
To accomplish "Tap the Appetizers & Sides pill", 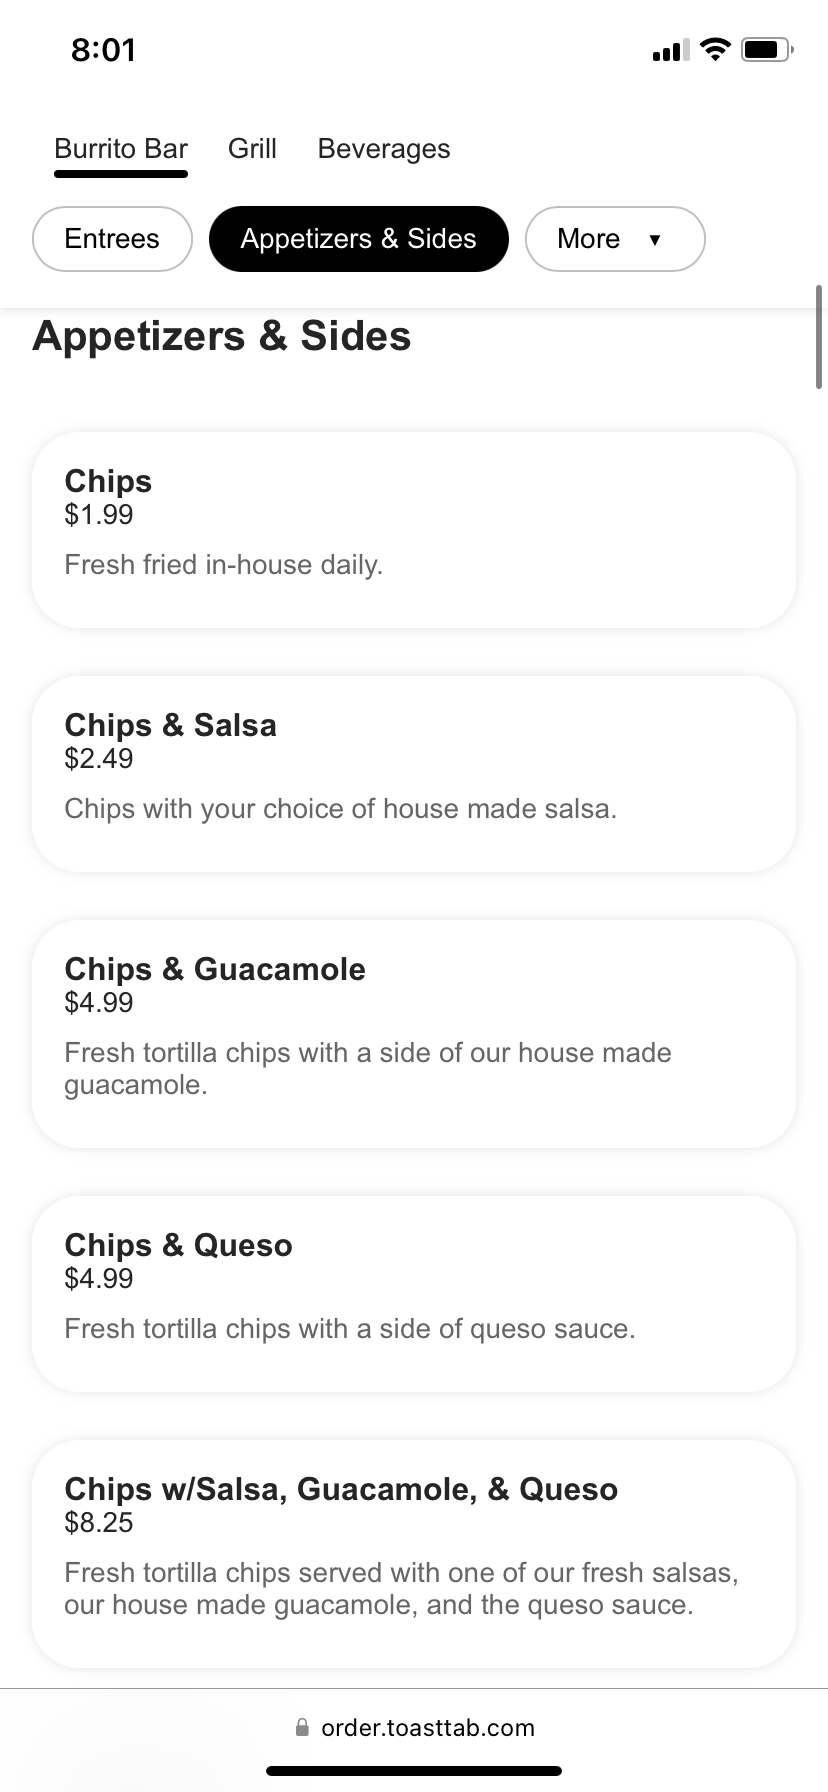I will click(x=358, y=239).
